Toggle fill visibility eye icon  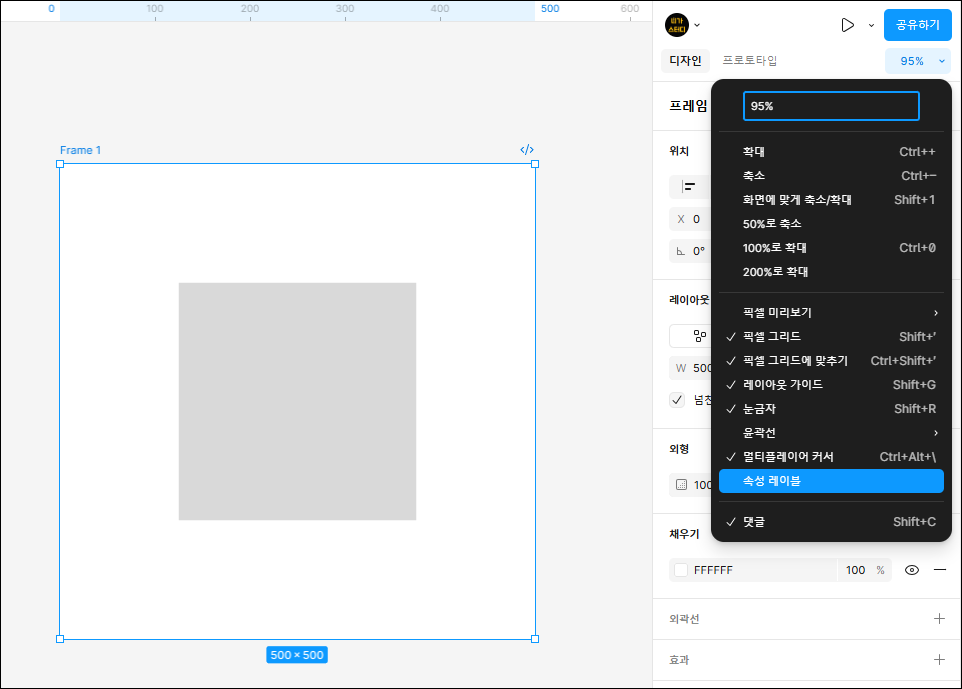(x=912, y=570)
